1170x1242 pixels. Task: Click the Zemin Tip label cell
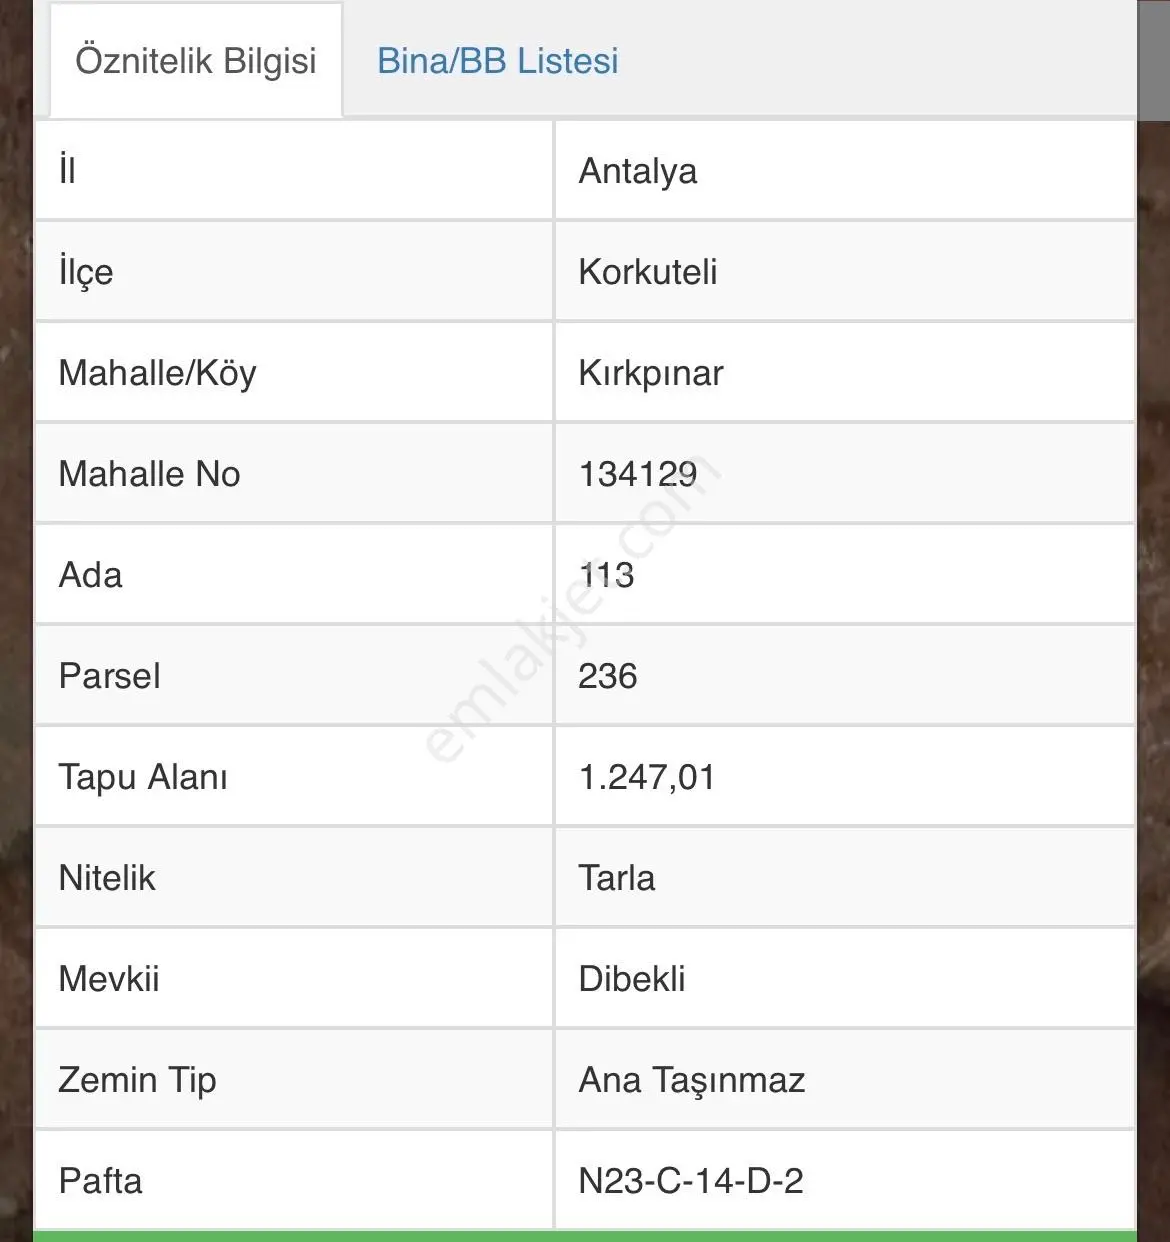coord(294,1080)
